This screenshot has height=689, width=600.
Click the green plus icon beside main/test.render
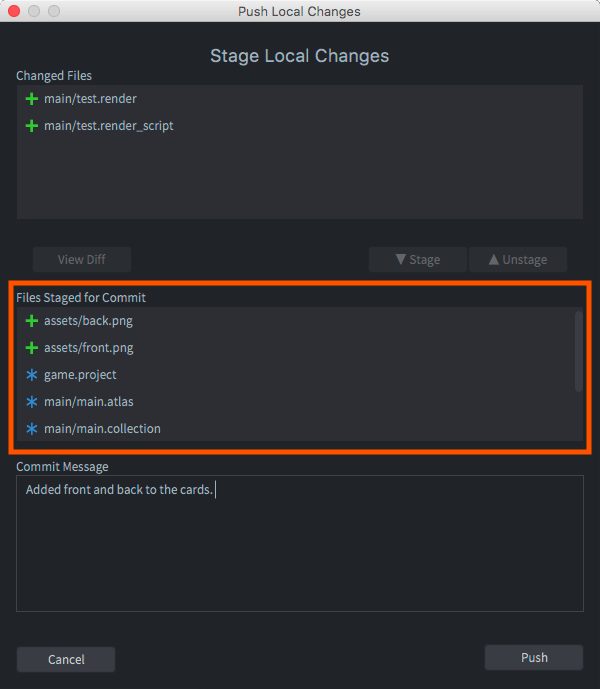click(x=32, y=99)
